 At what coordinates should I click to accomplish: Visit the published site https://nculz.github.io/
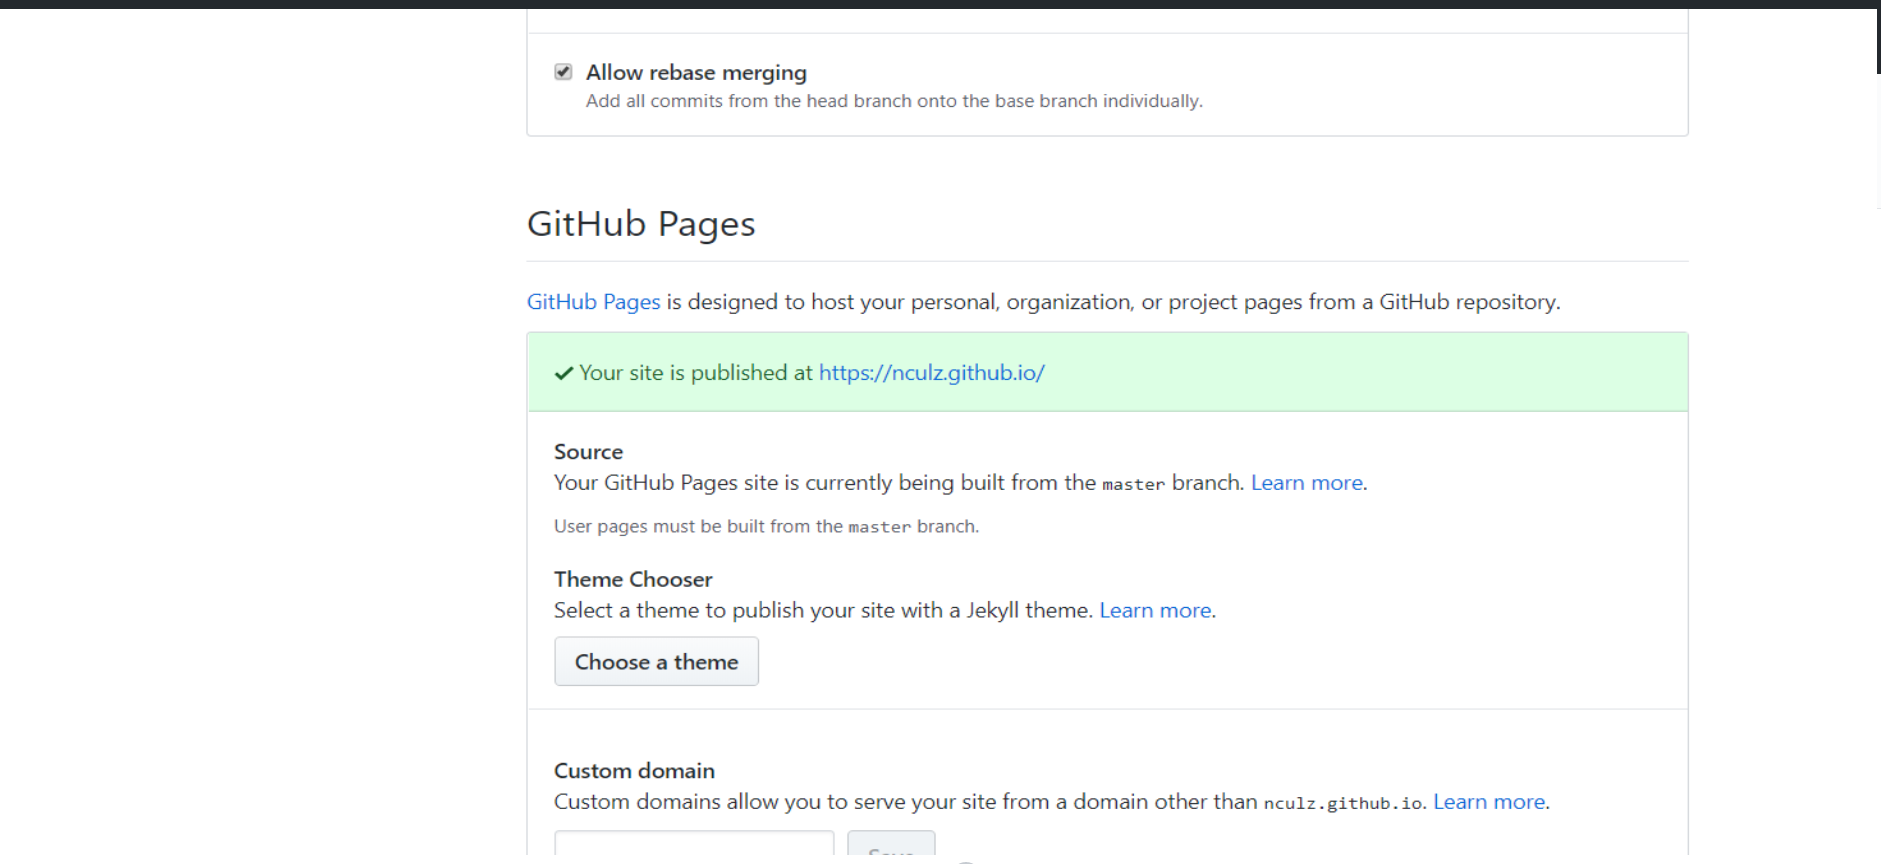click(x=931, y=373)
